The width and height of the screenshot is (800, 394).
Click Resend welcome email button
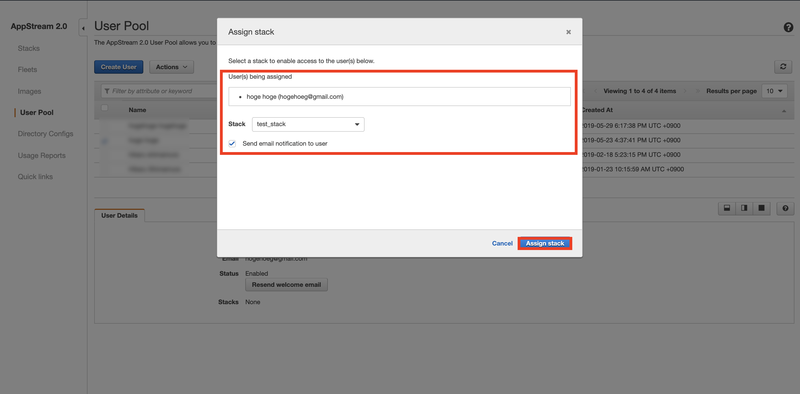click(286, 285)
